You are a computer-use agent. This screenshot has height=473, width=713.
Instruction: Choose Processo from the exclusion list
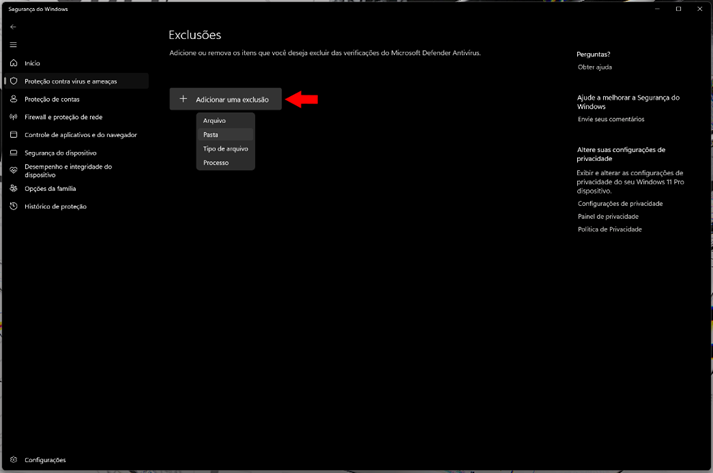[216, 163]
